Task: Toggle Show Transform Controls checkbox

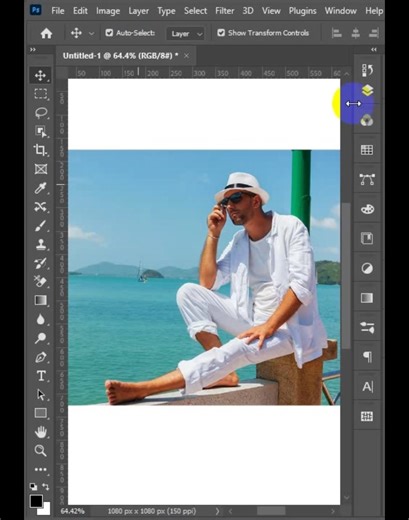Action: [221, 33]
